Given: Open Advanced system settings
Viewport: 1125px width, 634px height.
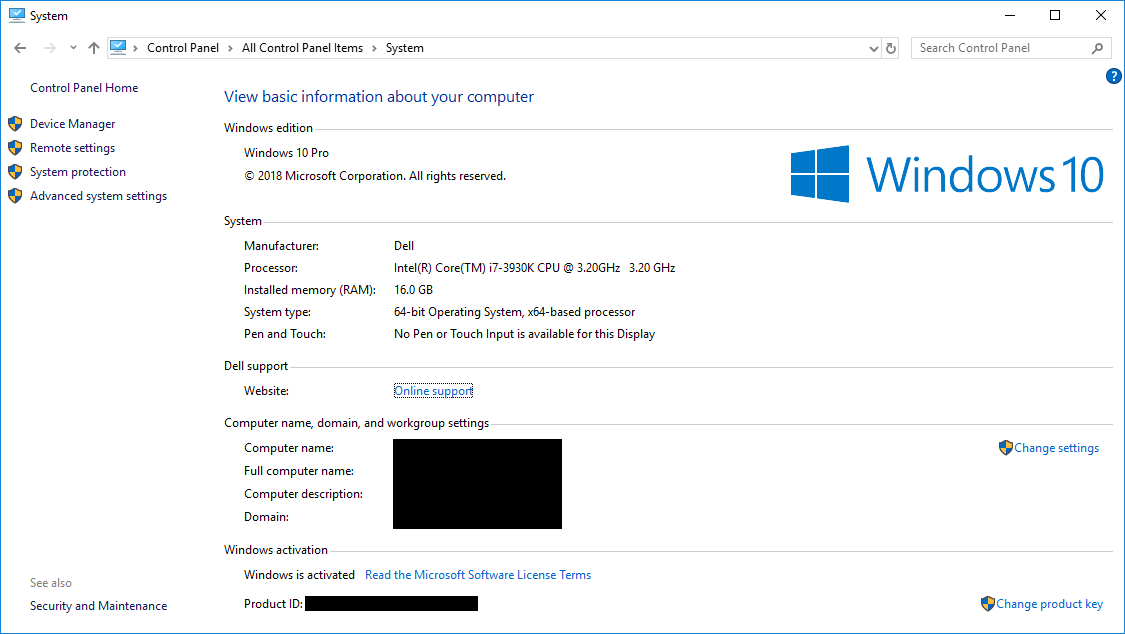Looking at the screenshot, I should 98,196.
